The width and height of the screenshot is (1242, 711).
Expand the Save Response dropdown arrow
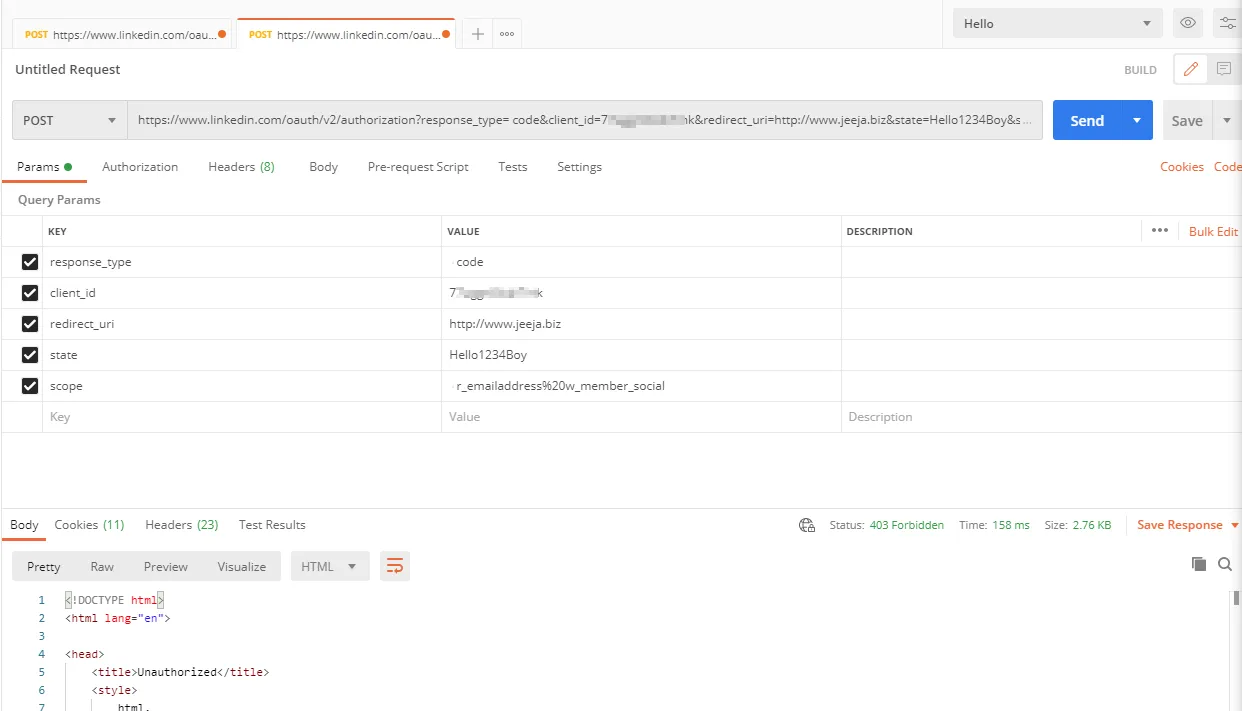pos(1235,525)
